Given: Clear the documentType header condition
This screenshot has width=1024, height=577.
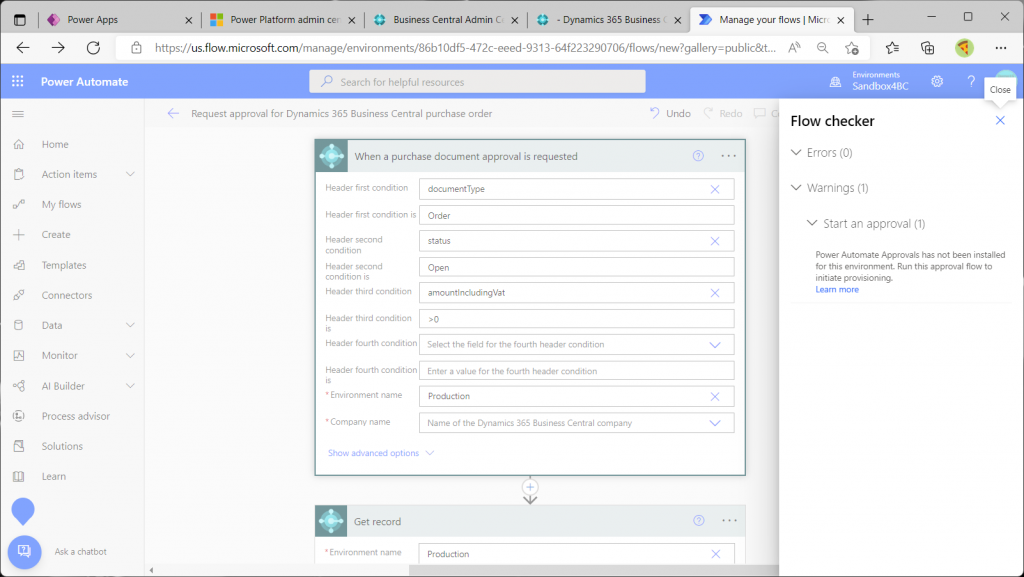Looking at the screenshot, I should (715, 189).
